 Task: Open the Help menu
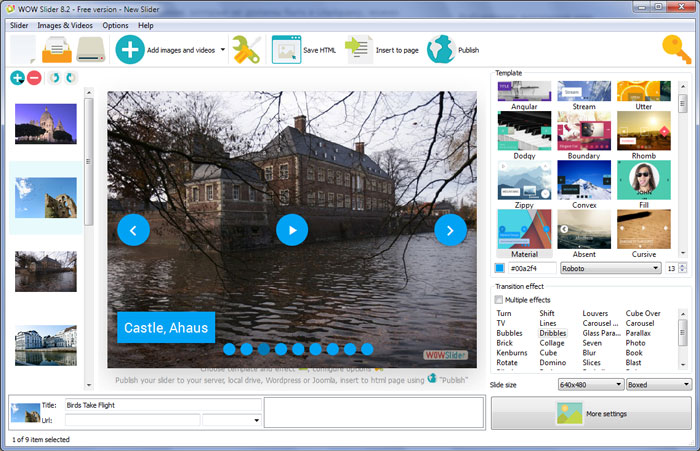tap(146, 25)
